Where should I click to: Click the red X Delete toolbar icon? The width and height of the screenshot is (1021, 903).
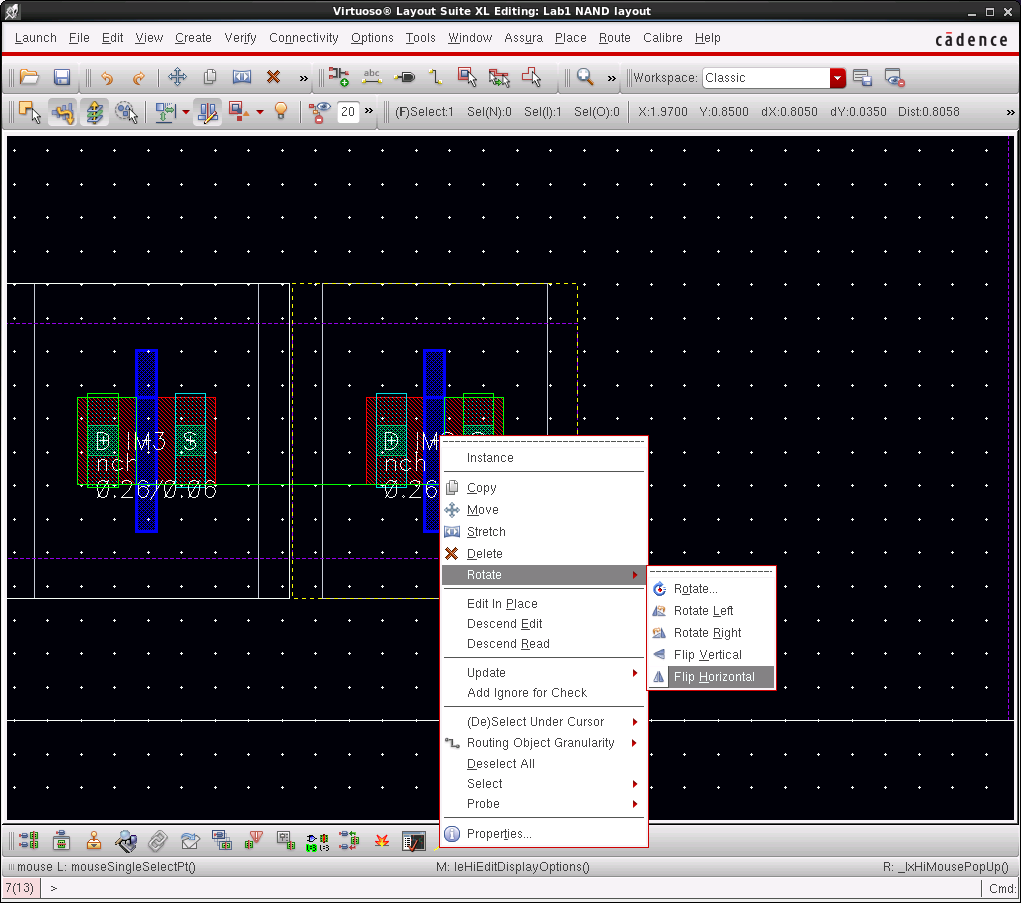(x=273, y=77)
